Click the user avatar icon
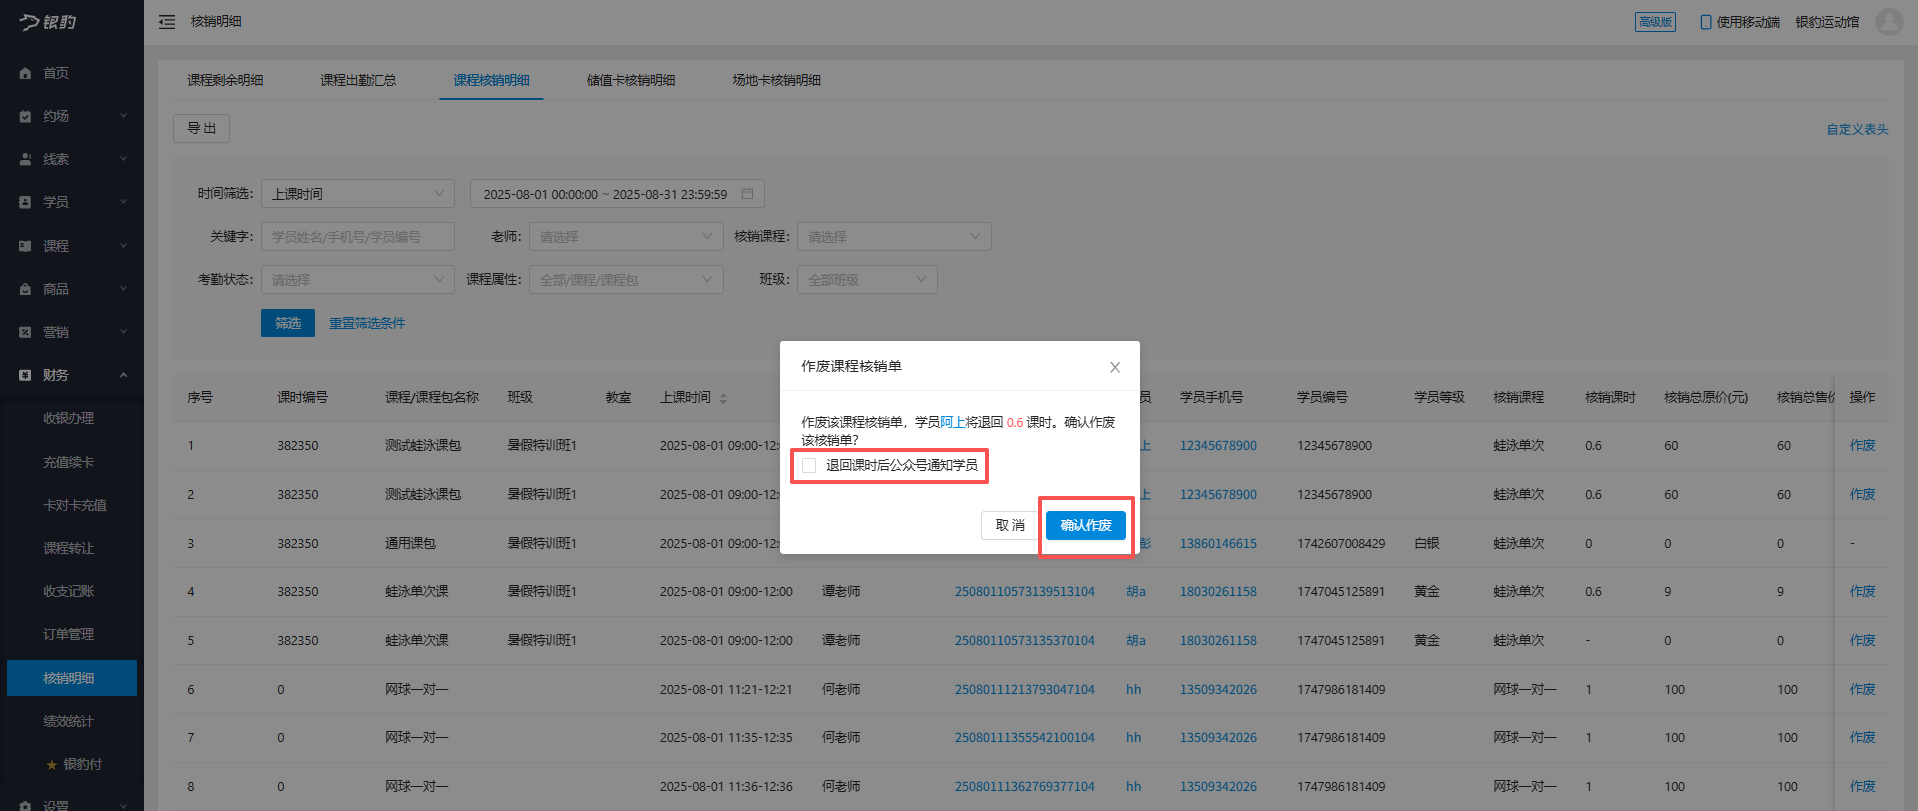The width and height of the screenshot is (1918, 811). 1889,22
